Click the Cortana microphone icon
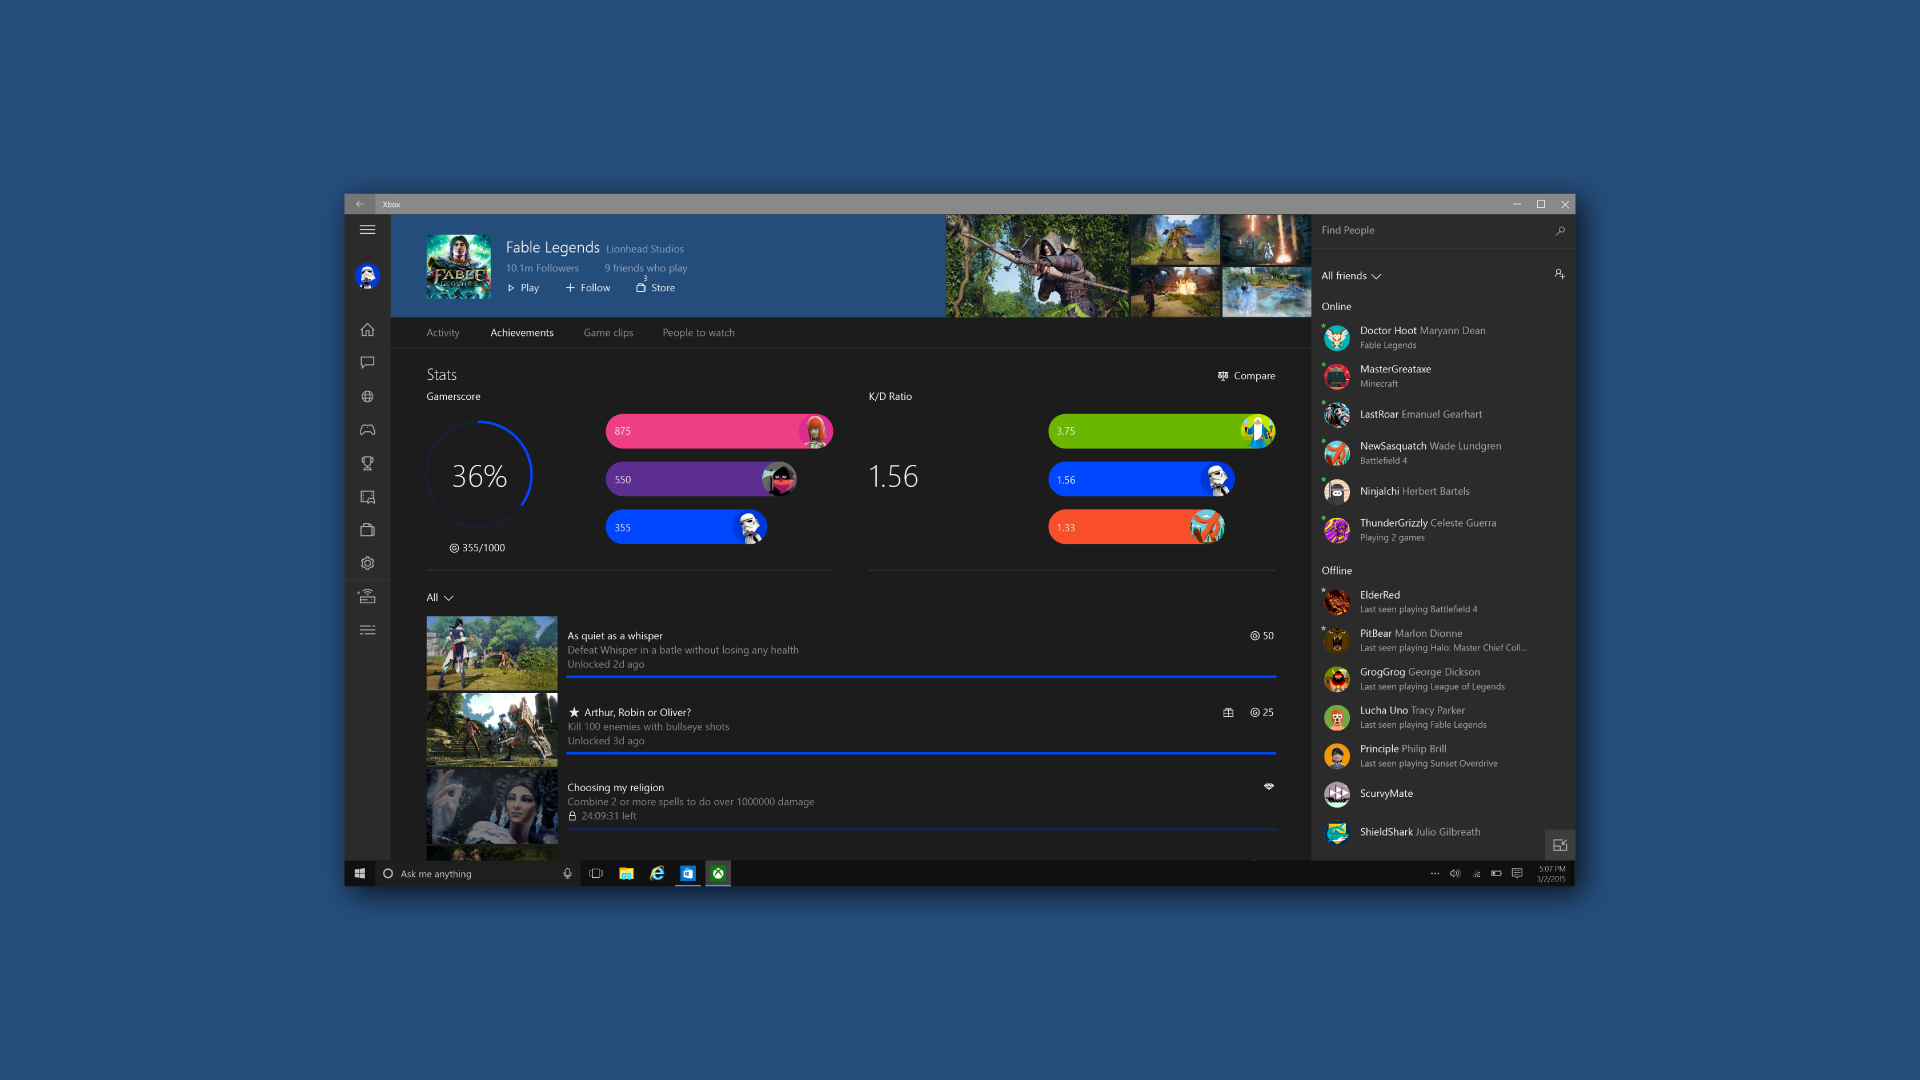1920x1080 pixels. click(x=567, y=873)
